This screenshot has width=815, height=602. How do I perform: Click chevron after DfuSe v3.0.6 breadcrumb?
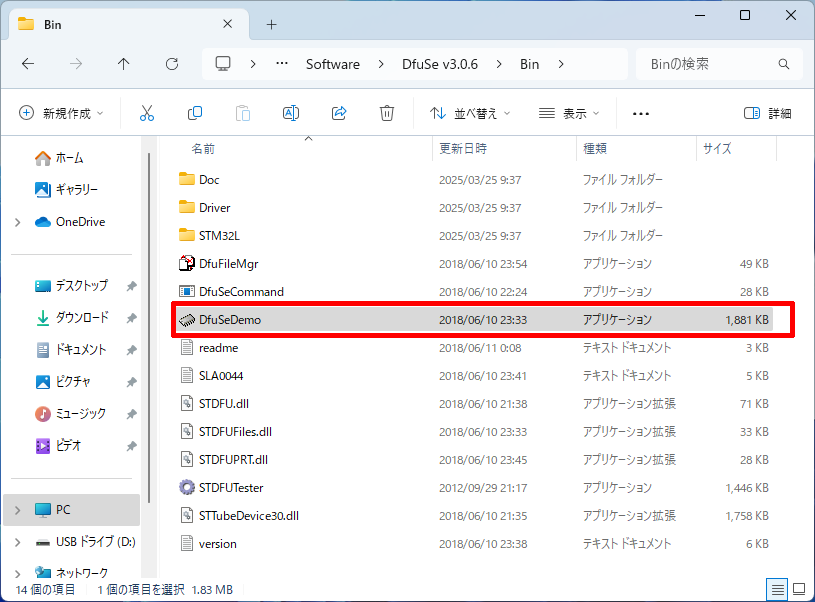499,64
